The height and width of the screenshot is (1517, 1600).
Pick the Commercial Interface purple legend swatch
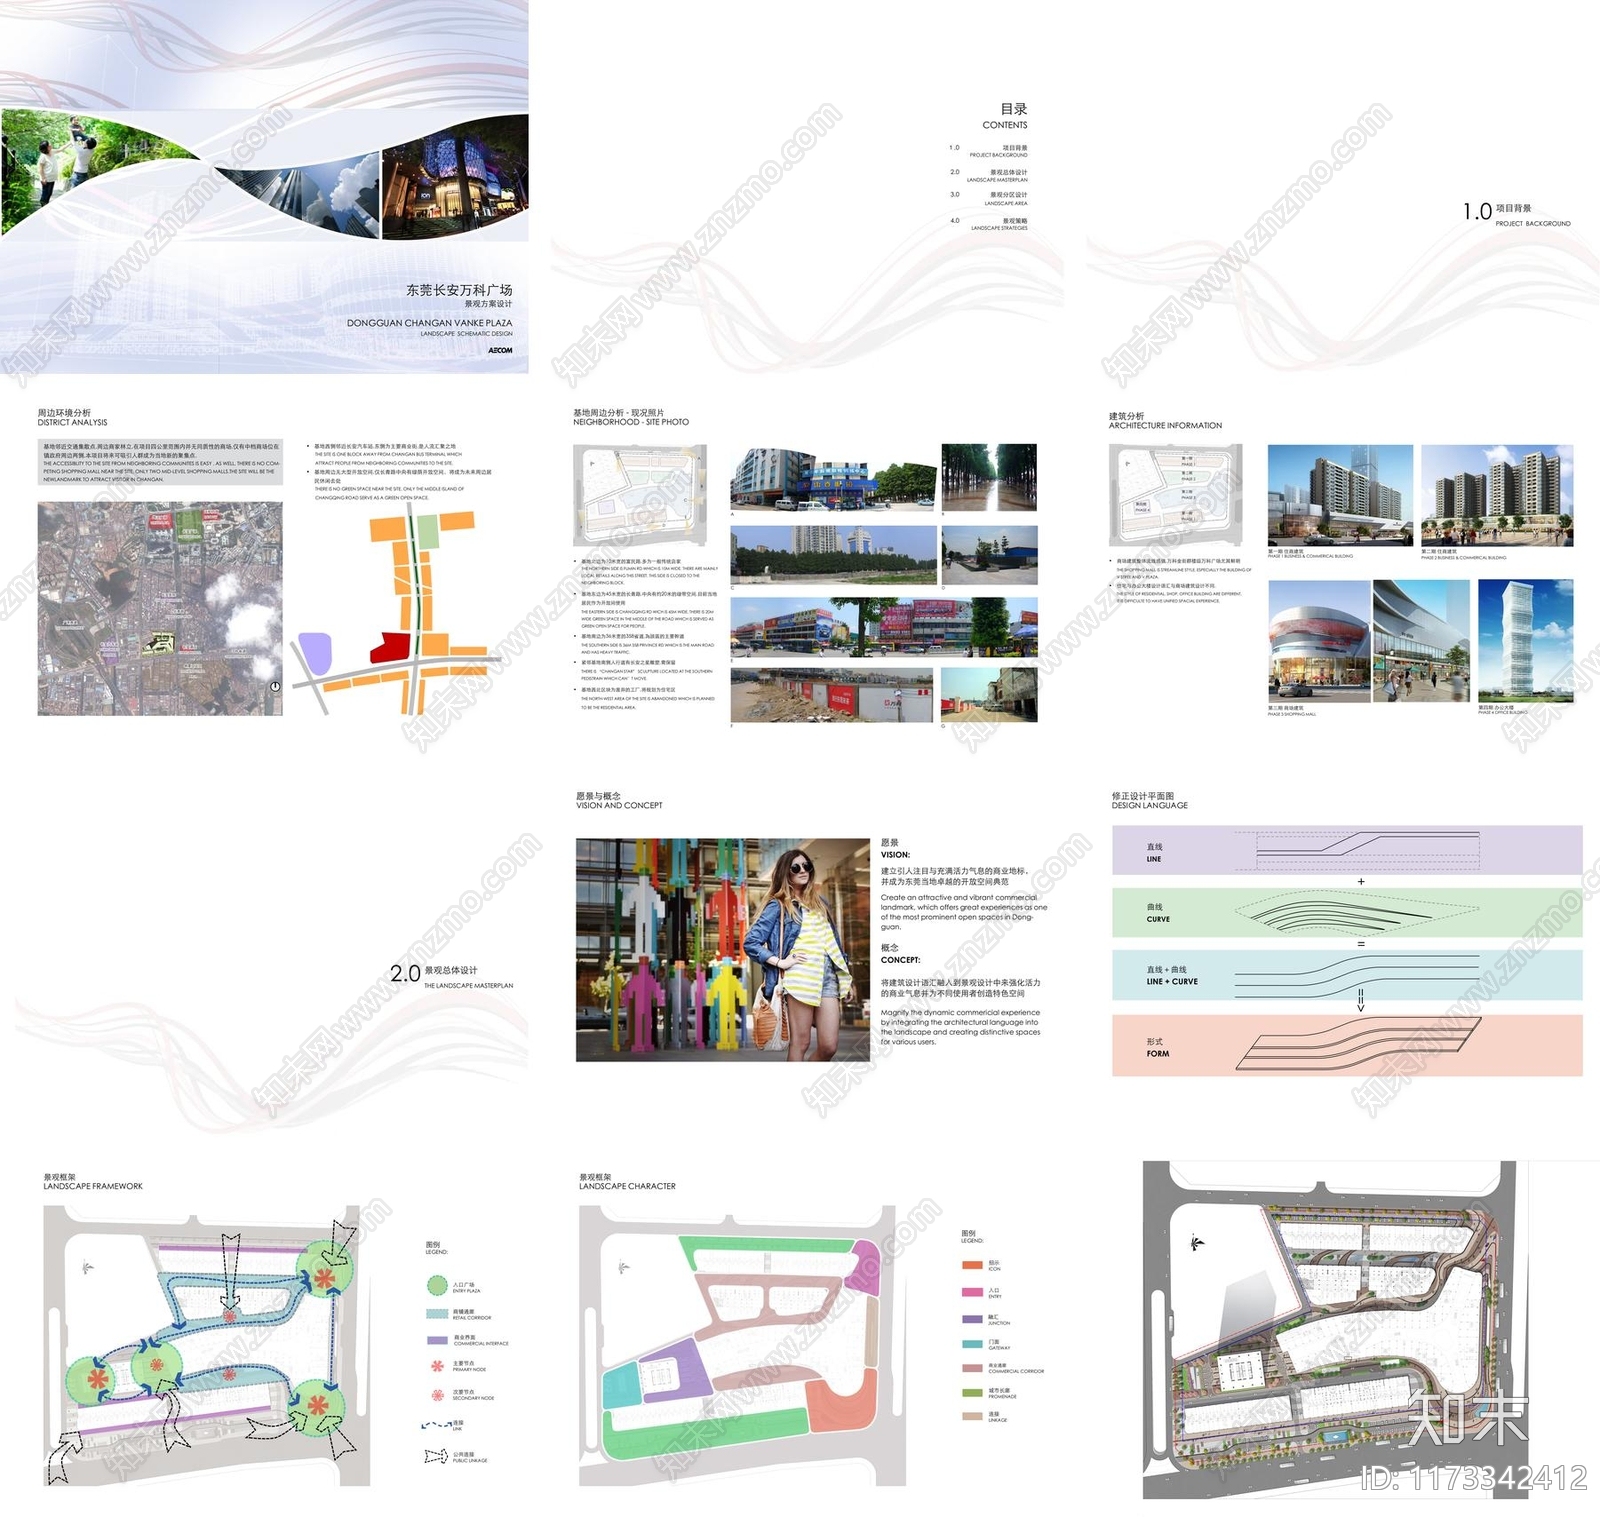[436, 1340]
